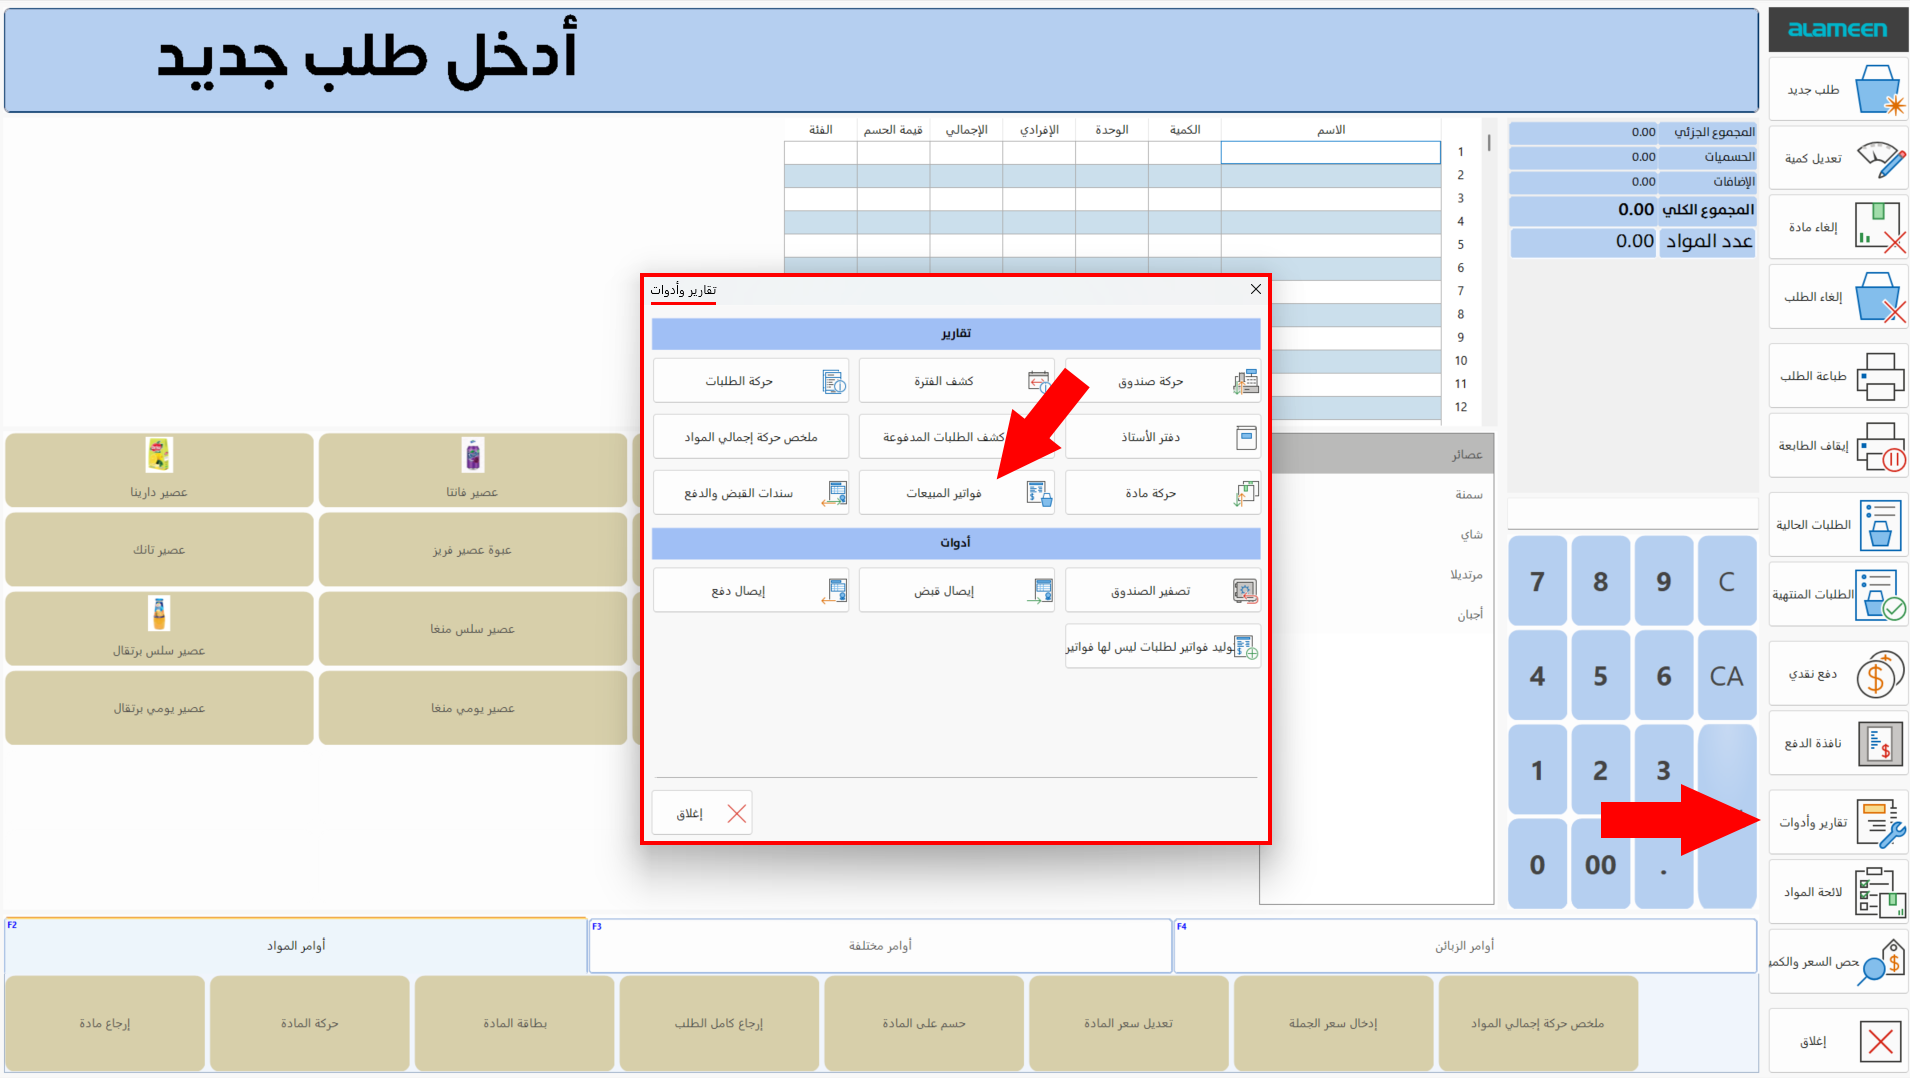Switch to أوامر الزبائن F4 tab
Screen dimensions: 1910x1078
tap(1465, 945)
